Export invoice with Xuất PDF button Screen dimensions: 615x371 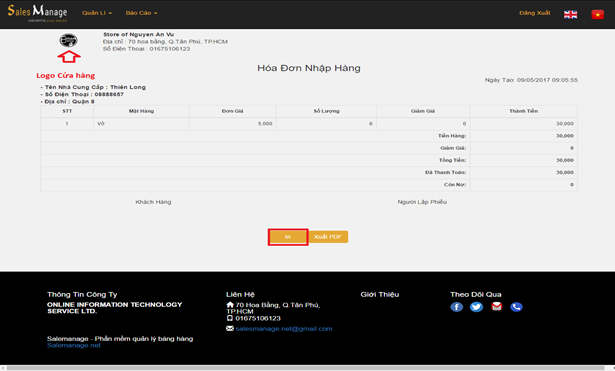[328, 237]
